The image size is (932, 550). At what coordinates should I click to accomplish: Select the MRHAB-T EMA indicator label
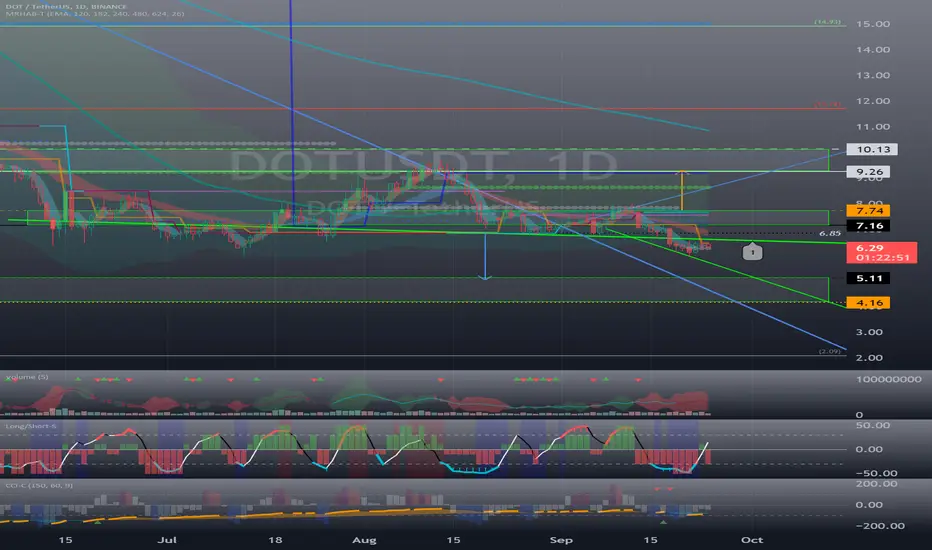click(95, 14)
